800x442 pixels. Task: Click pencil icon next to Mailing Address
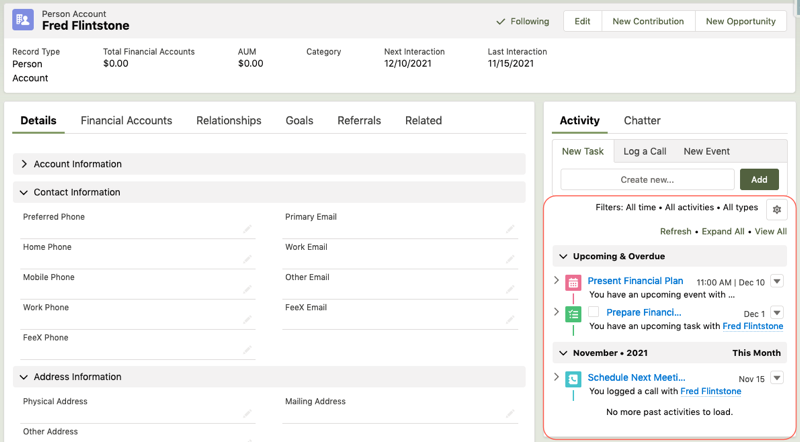[x=510, y=414]
